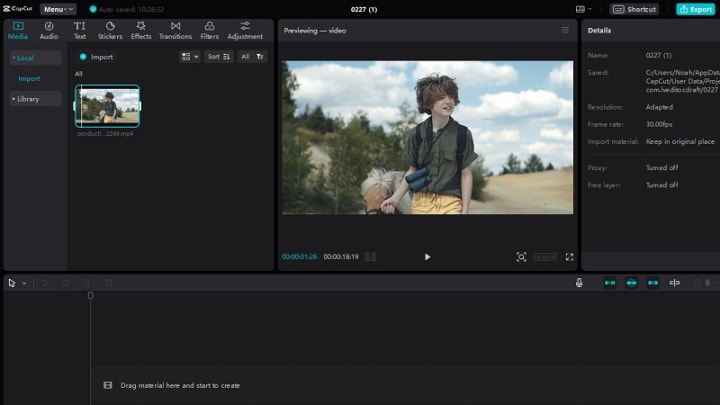Click the video preview frame
The height and width of the screenshot is (405, 720).
click(x=428, y=137)
